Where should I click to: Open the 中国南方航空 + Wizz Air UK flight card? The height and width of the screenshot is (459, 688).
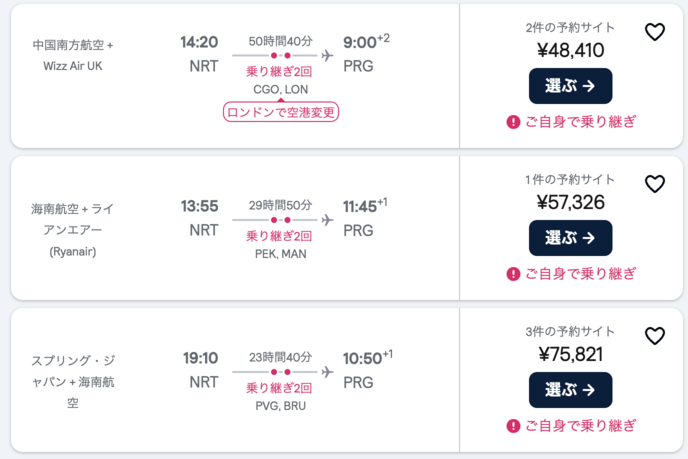click(x=73, y=56)
